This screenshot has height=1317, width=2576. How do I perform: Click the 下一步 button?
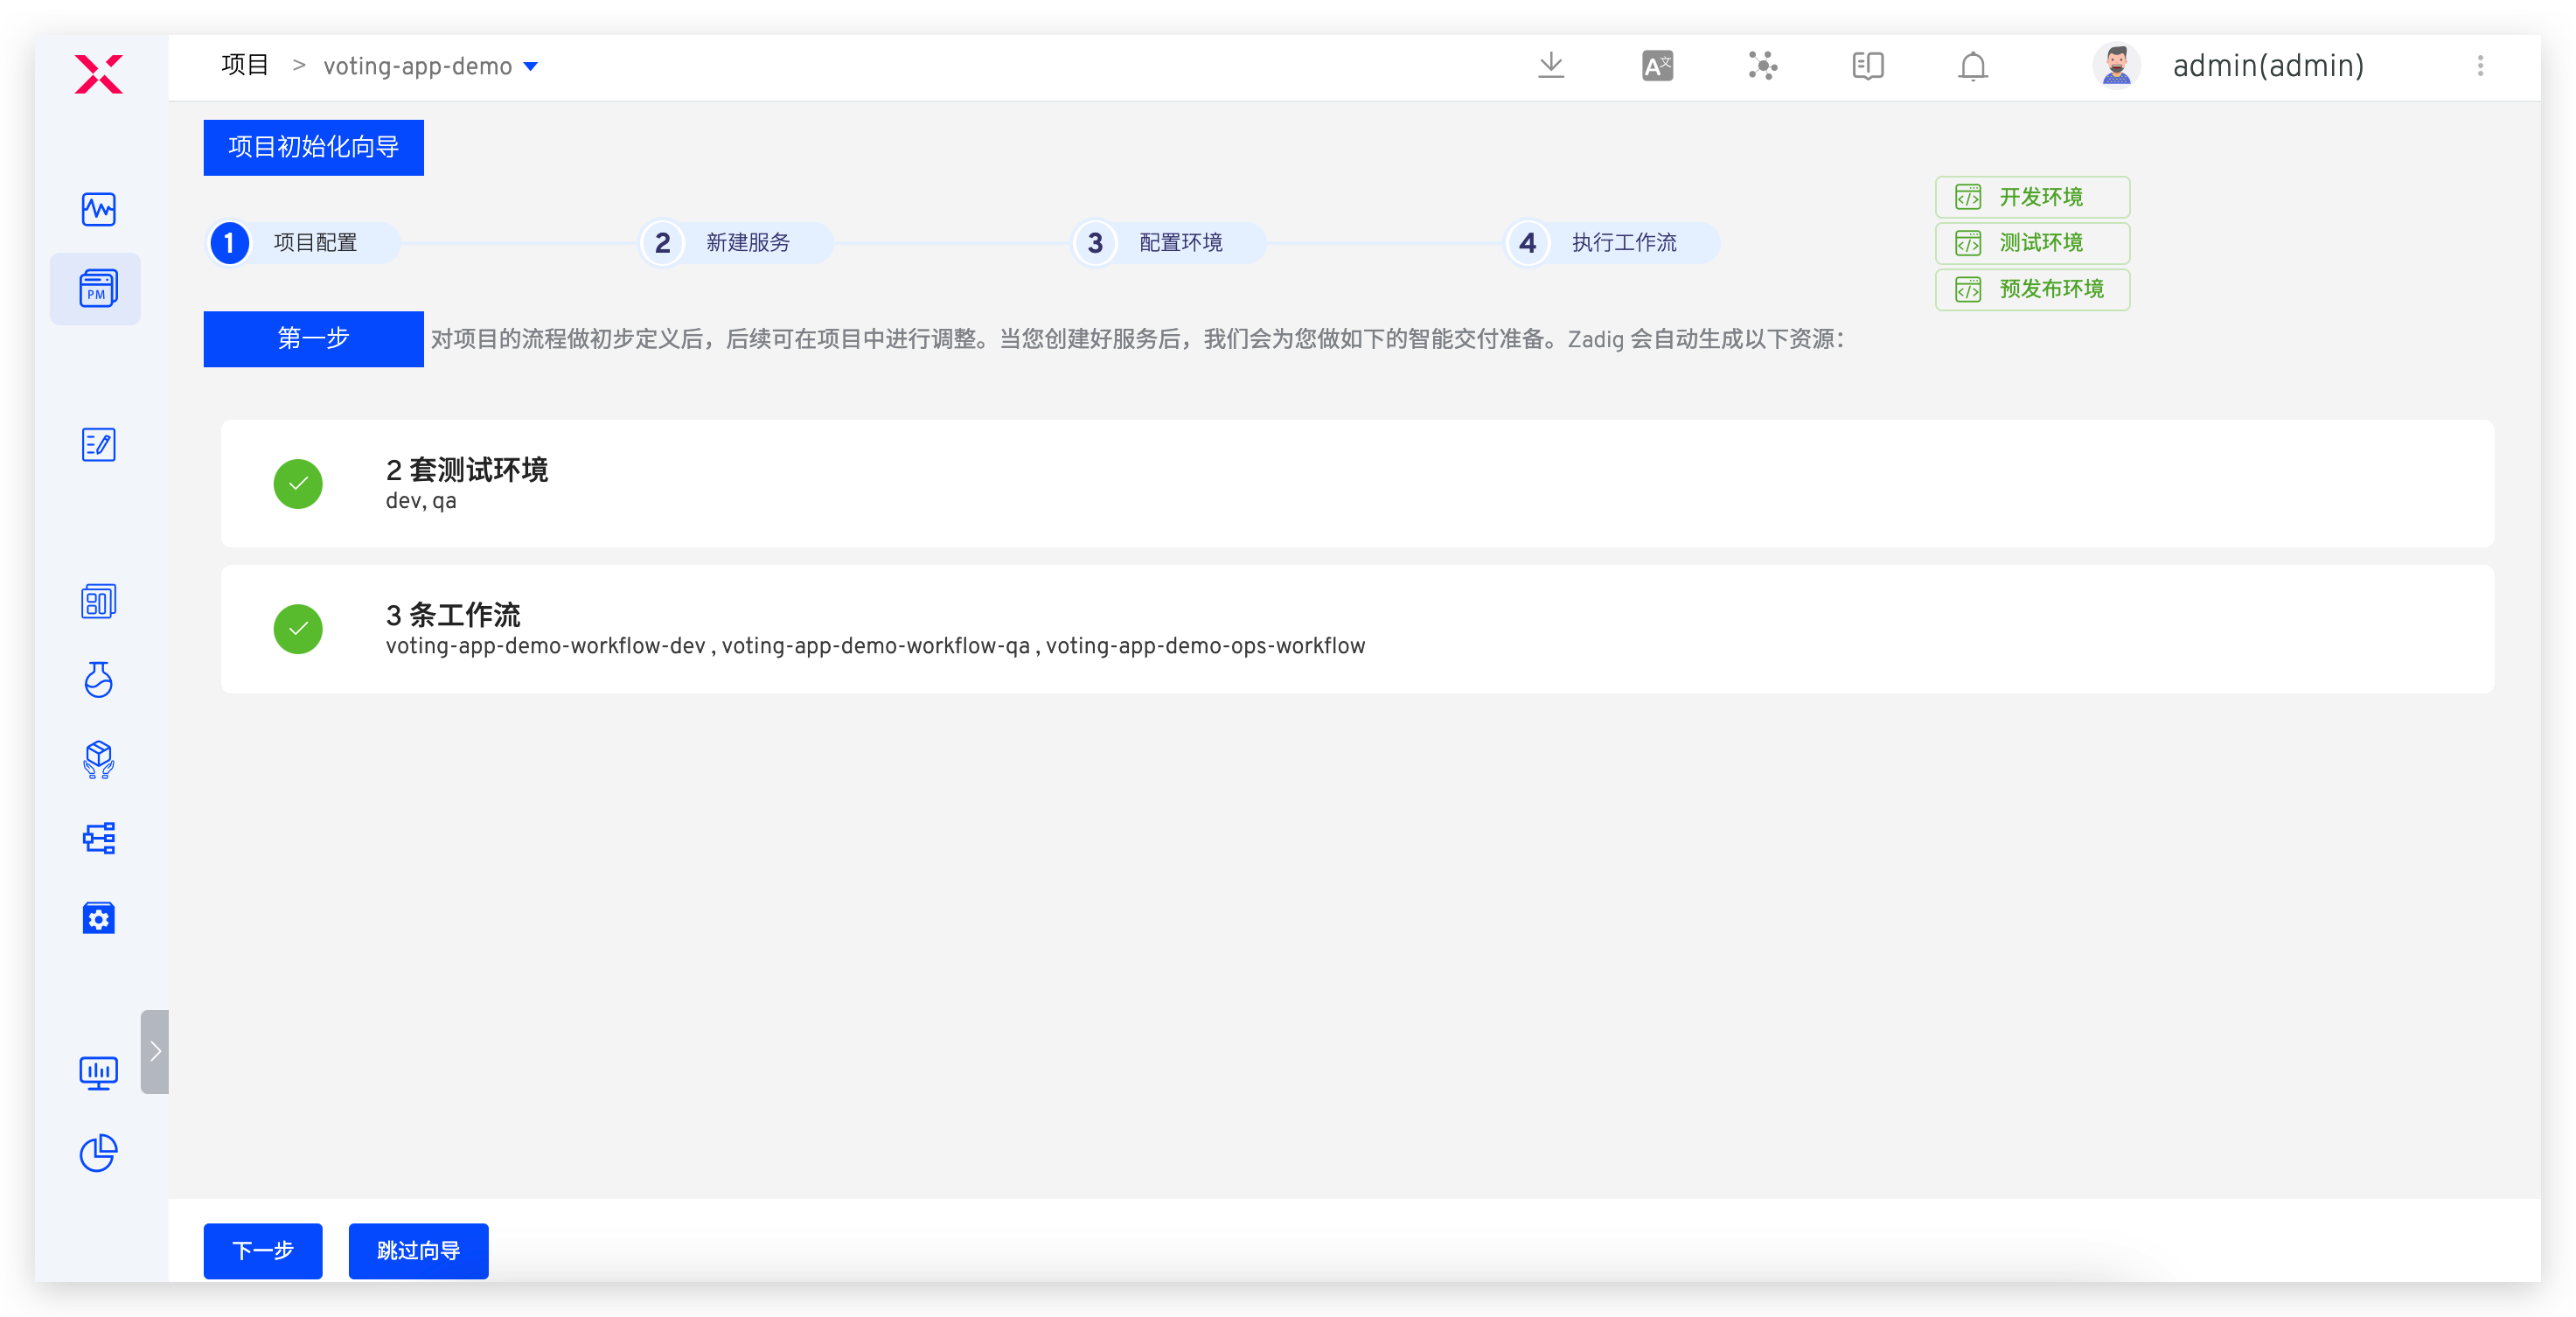click(263, 1250)
